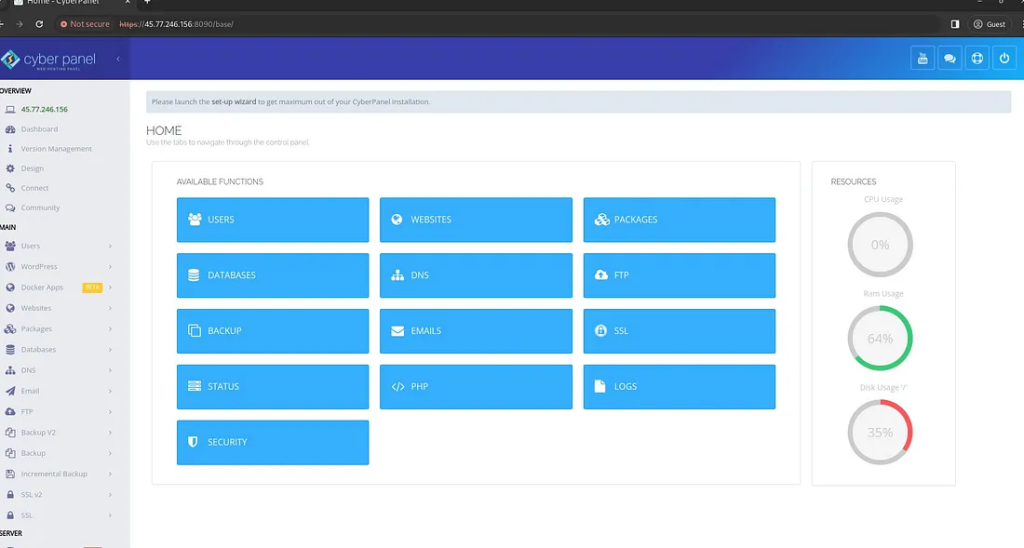The image size is (1024, 548).
Task: Click the Packages tile icon
Action: click(602, 220)
